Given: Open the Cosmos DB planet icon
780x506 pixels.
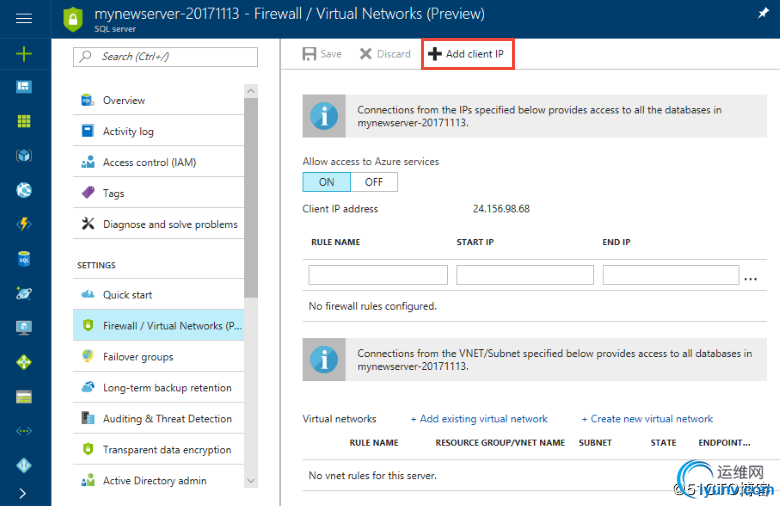Looking at the screenshot, I should coord(24,293).
